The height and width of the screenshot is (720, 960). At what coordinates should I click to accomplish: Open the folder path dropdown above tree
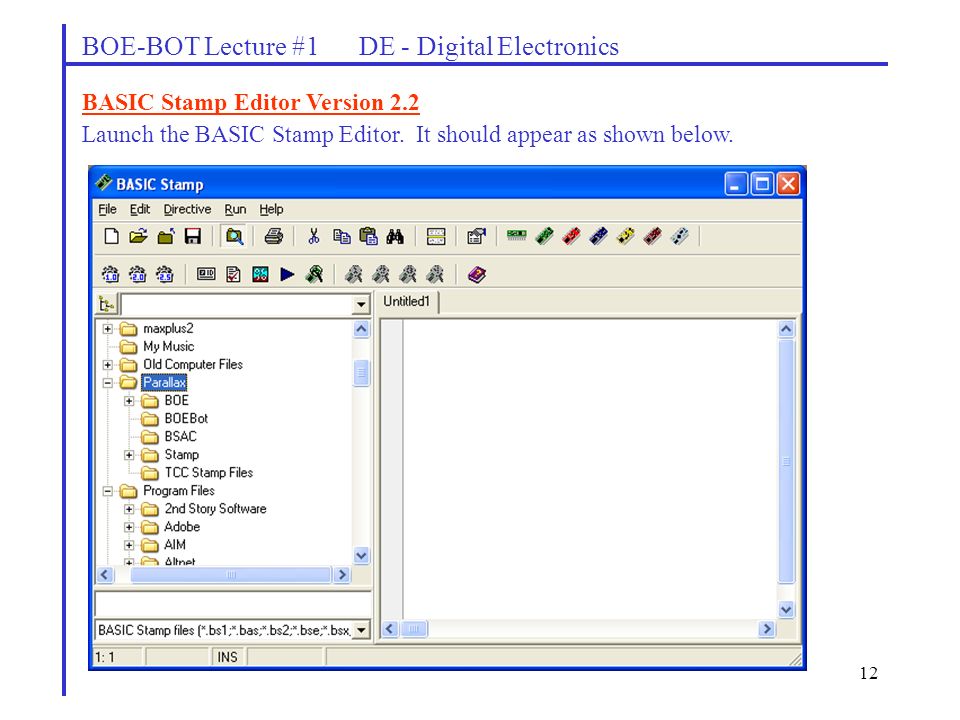[361, 304]
